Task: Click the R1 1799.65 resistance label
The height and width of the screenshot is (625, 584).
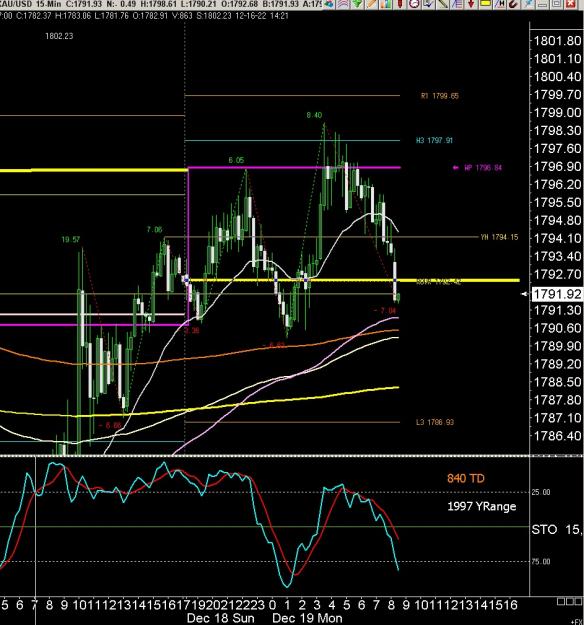Action: click(440, 96)
